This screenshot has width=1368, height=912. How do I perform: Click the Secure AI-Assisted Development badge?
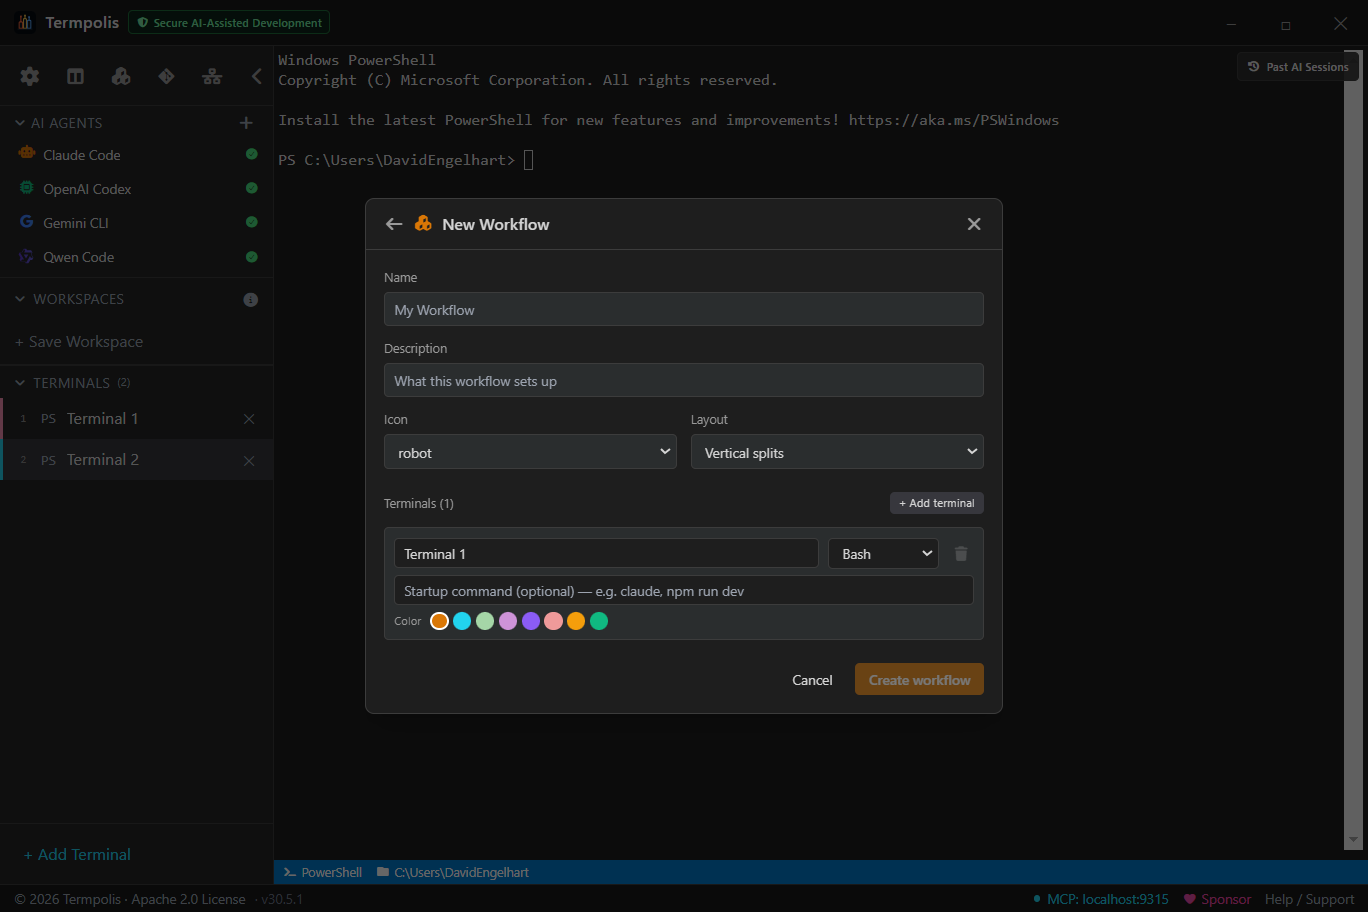coord(229,22)
